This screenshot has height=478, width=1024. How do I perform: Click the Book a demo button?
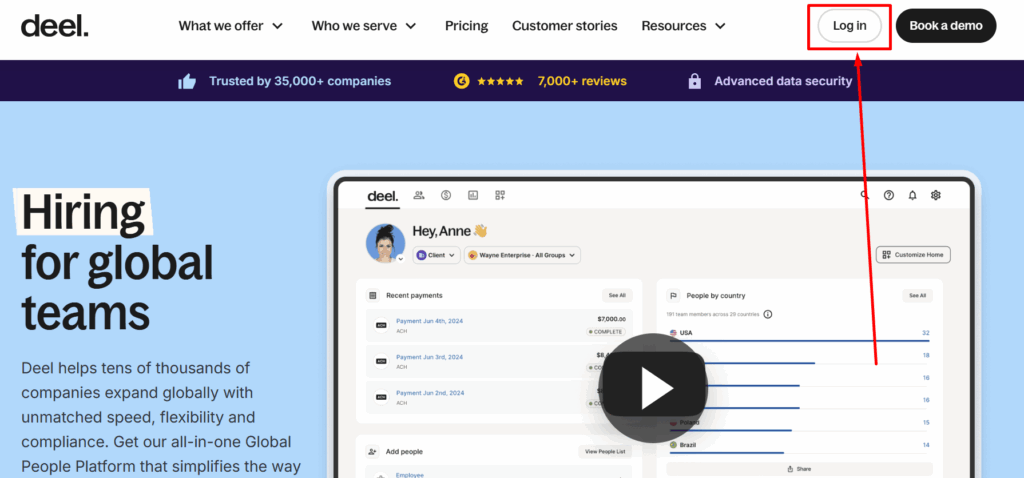point(946,26)
